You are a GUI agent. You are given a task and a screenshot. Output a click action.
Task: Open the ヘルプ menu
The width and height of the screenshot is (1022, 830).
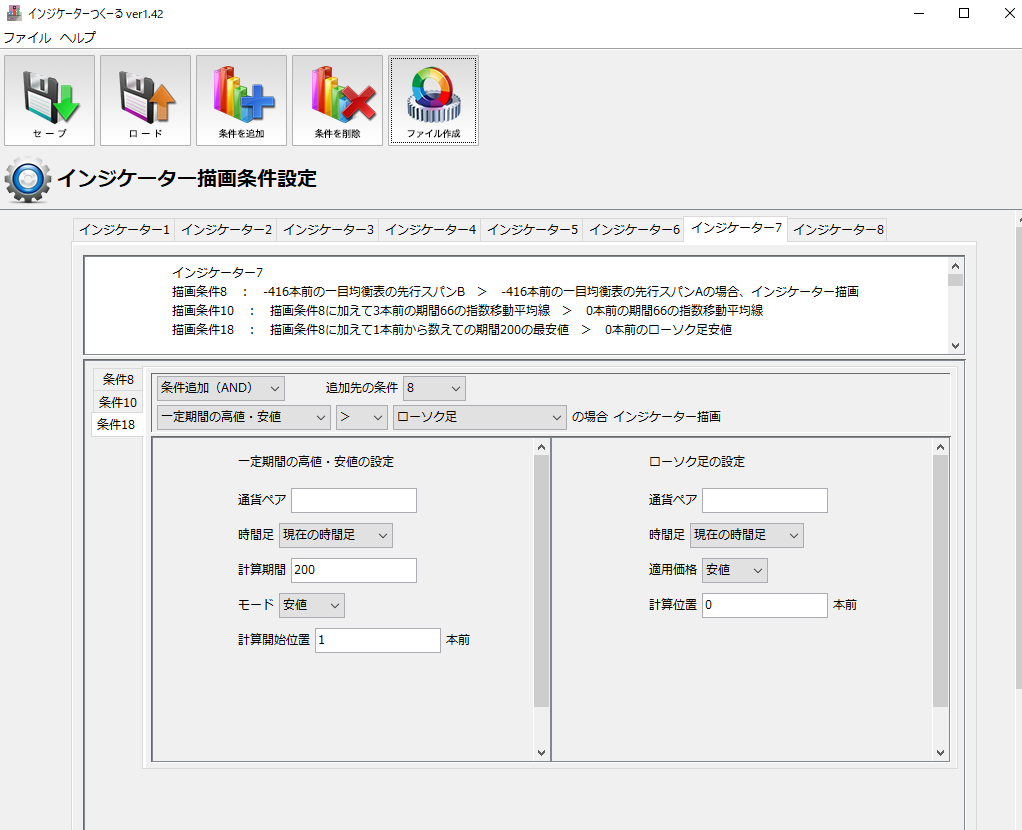coord(78,37)
